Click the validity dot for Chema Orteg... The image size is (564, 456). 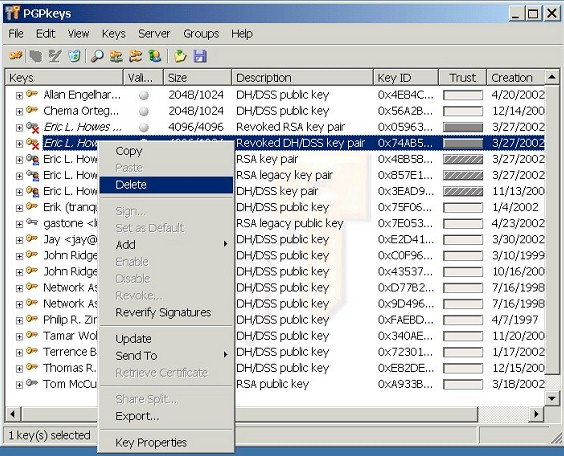tap(144, 111)
